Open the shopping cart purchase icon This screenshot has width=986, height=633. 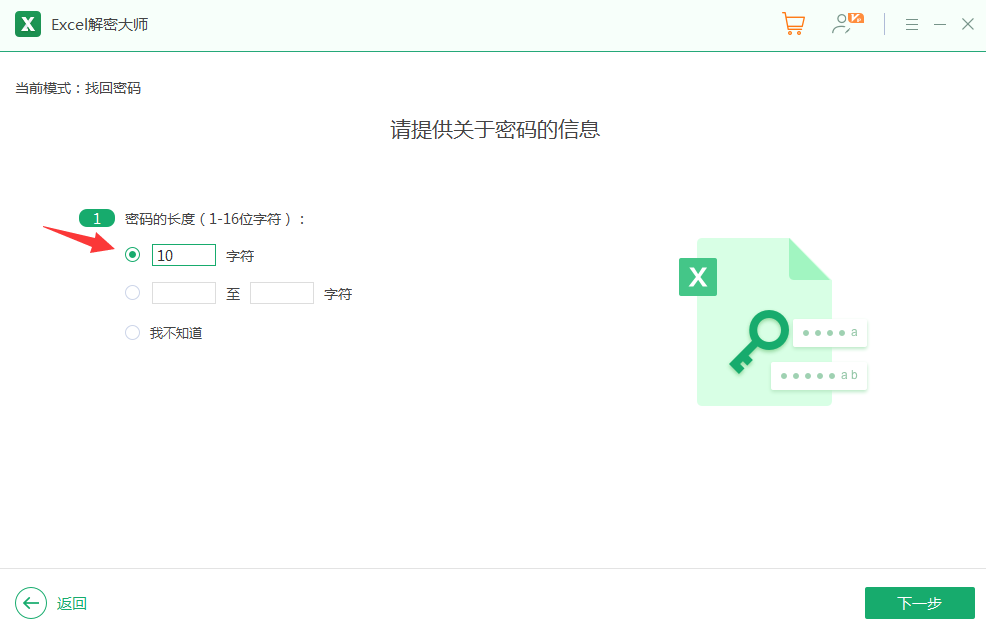[793, 24]
